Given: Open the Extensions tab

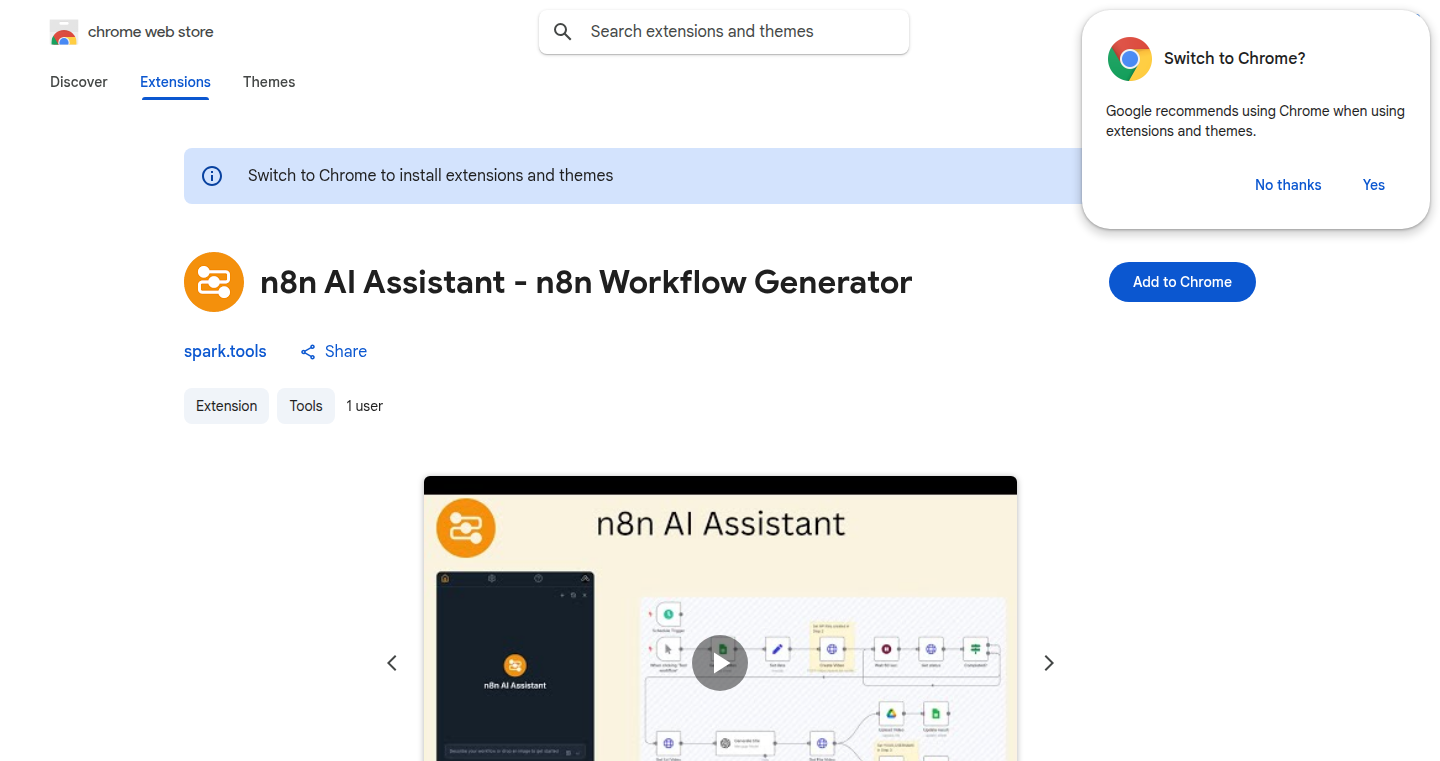Looking at the screenshot, I should click(175, 82).
